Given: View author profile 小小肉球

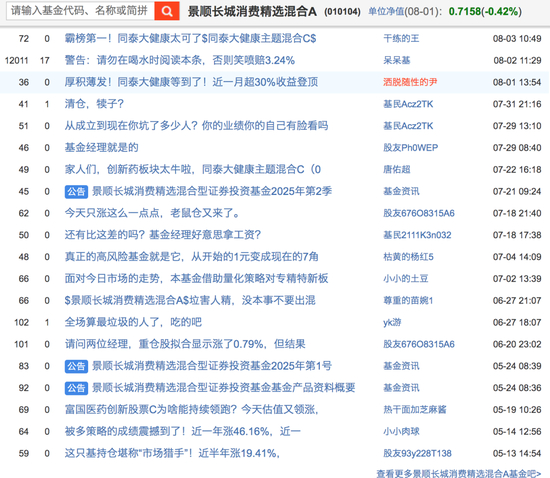Looking at the screenshot, I should pos(401,431).
